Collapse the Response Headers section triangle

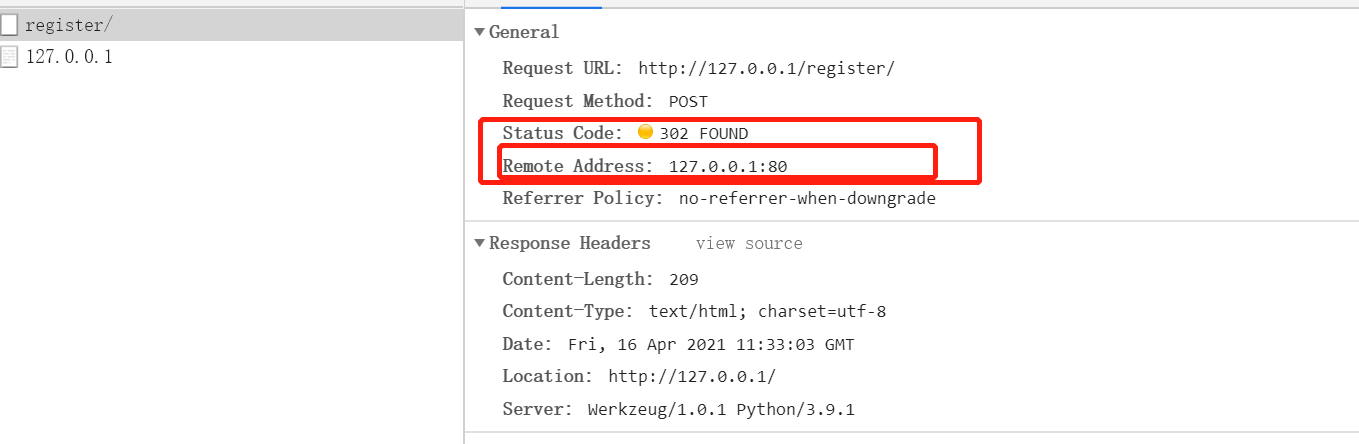480,243
